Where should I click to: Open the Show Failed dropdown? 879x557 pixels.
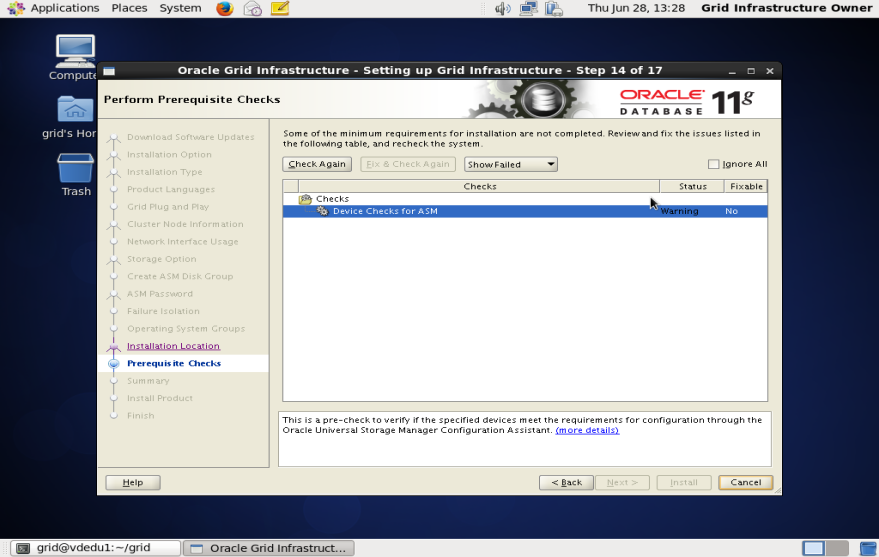510,164
